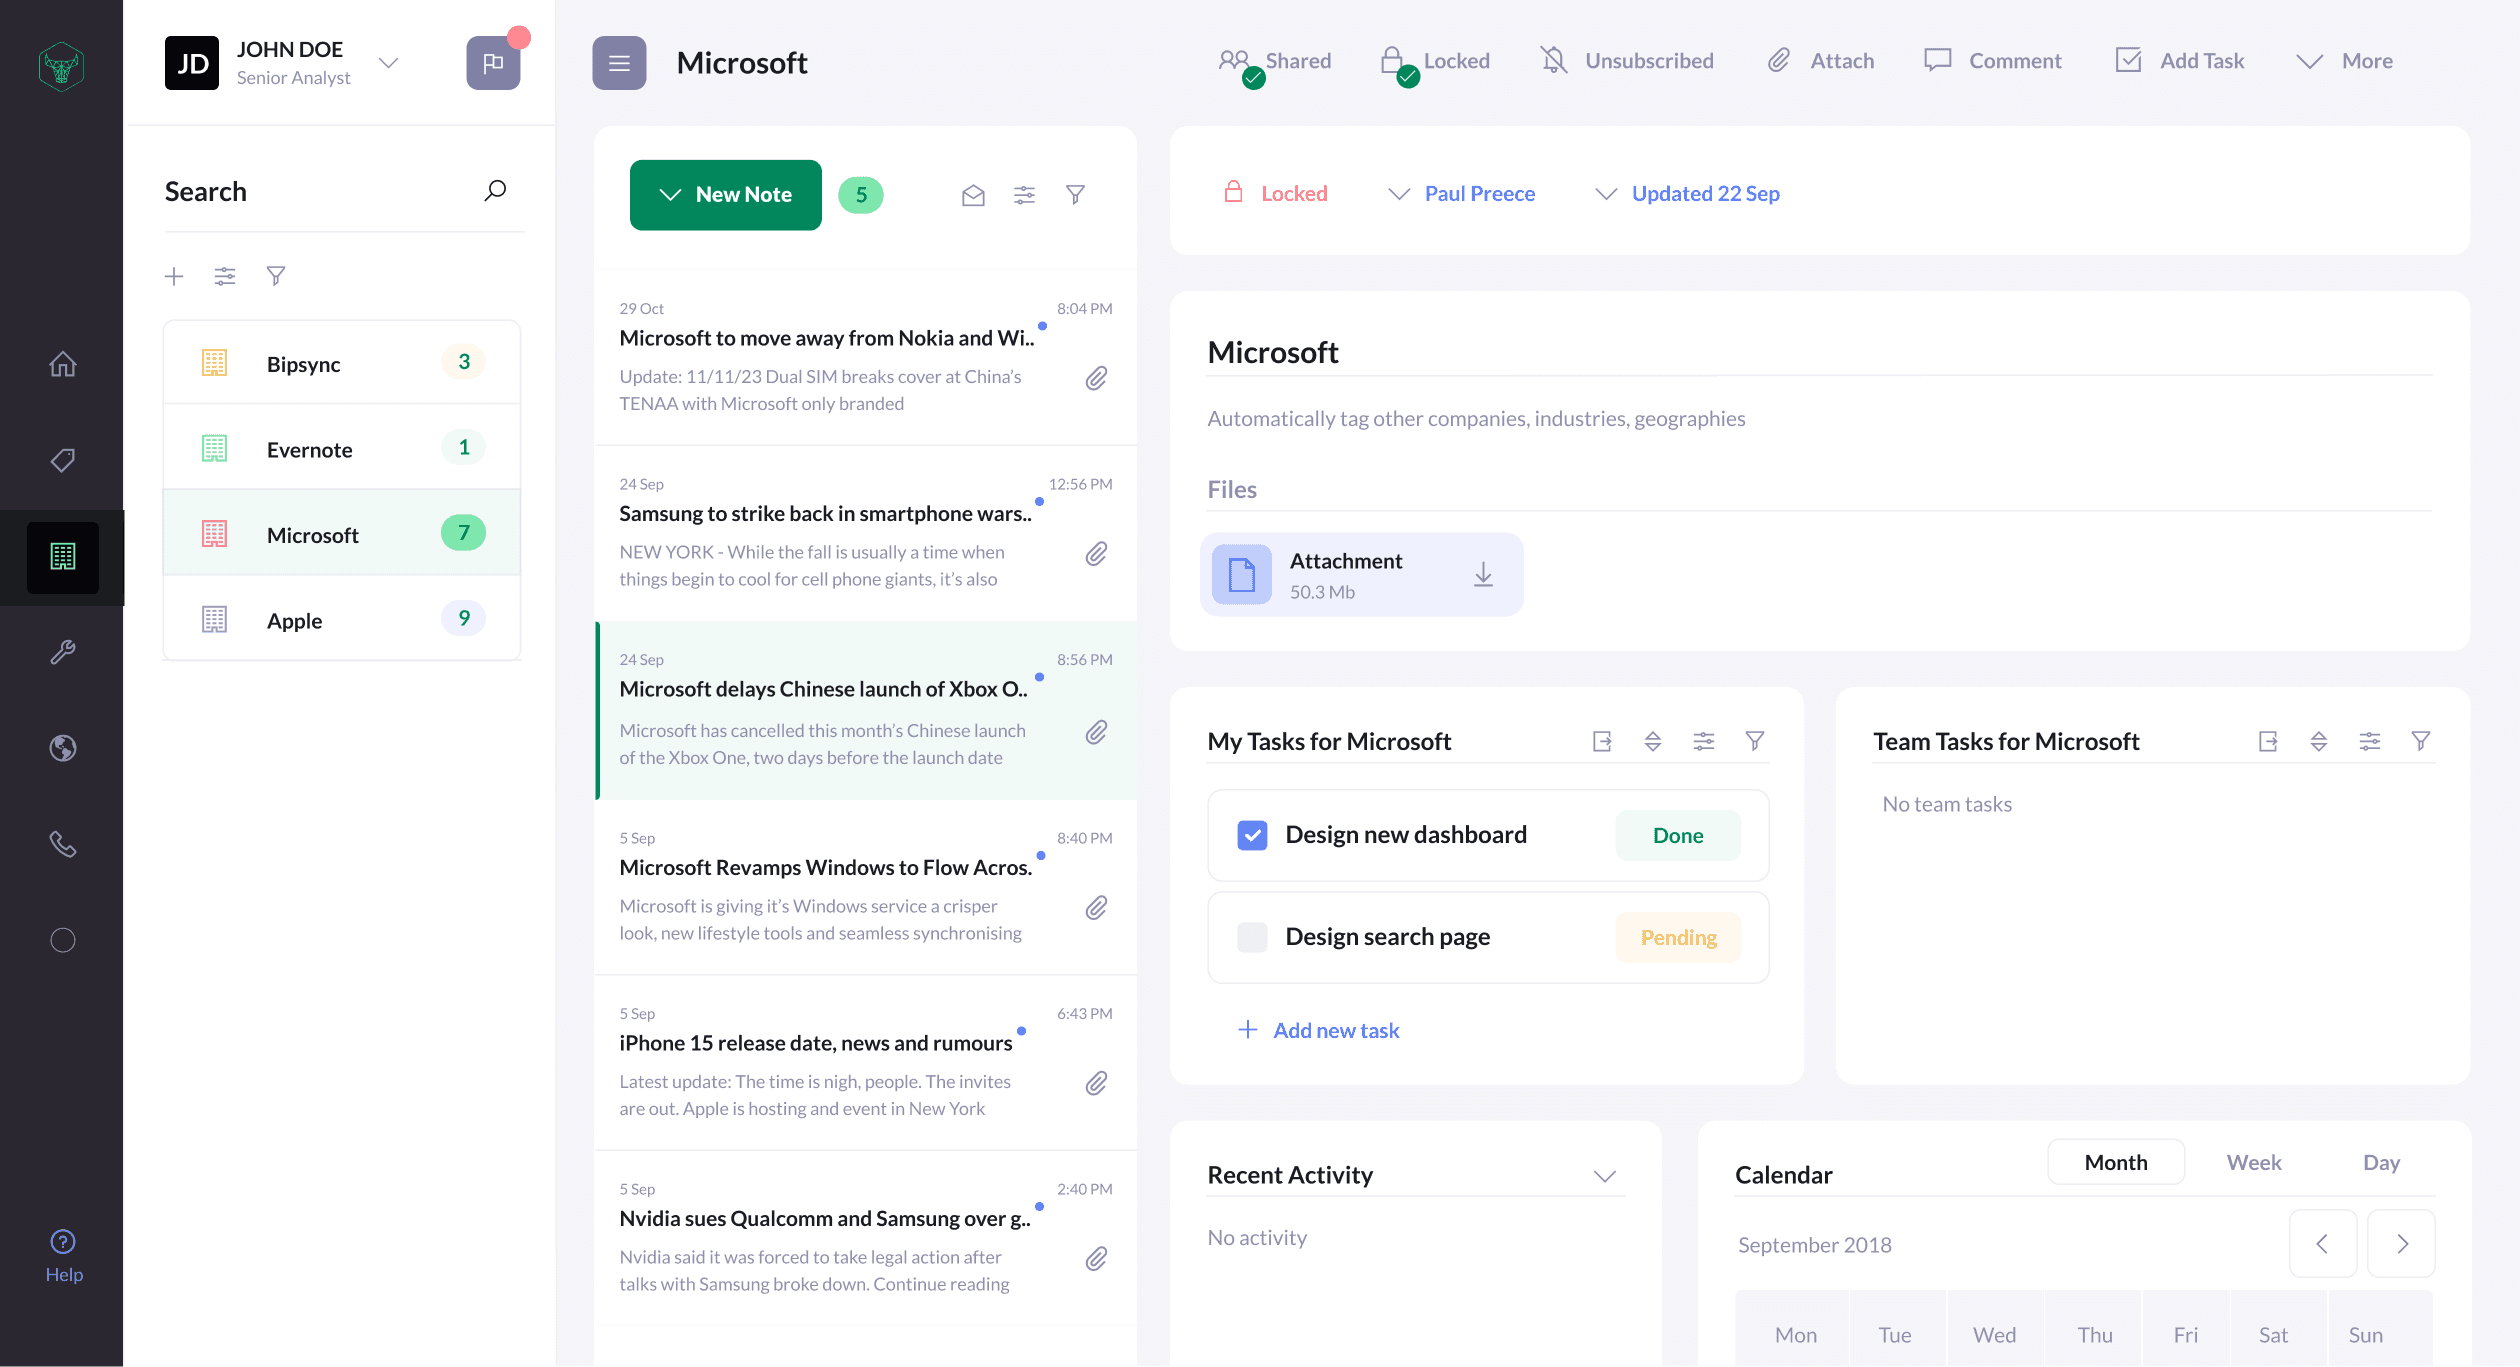This screenshot has width=2520, height=1367.
Task: Click the flag notifications icon
Action: pyautogui.click(x=493, y=63)
